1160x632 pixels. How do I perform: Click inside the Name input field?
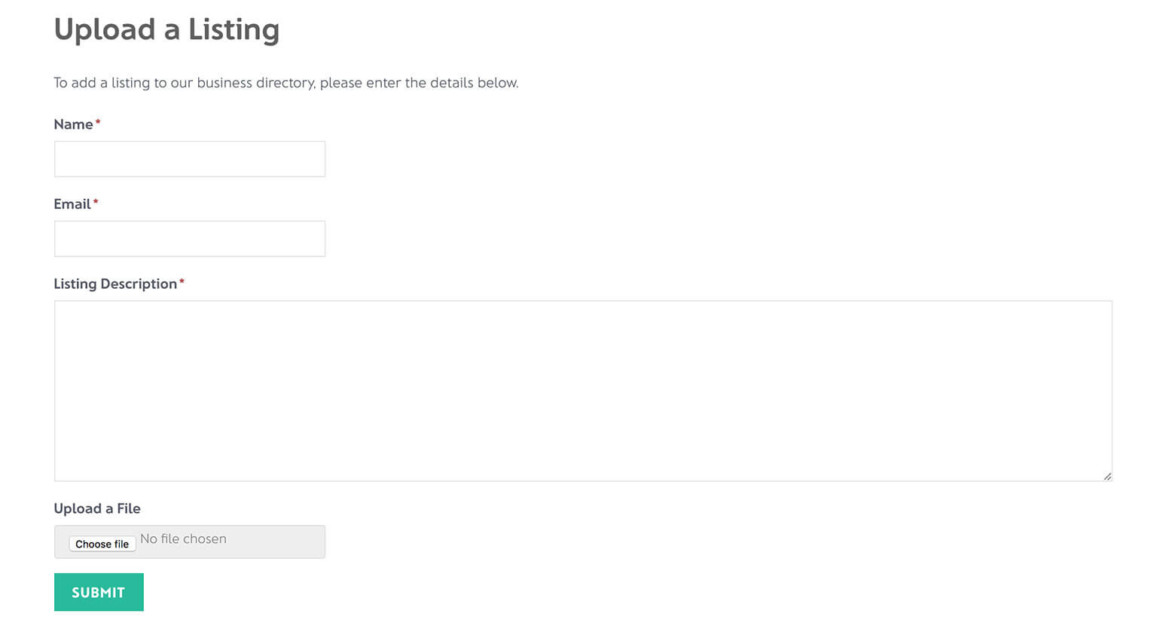(189, 158)
